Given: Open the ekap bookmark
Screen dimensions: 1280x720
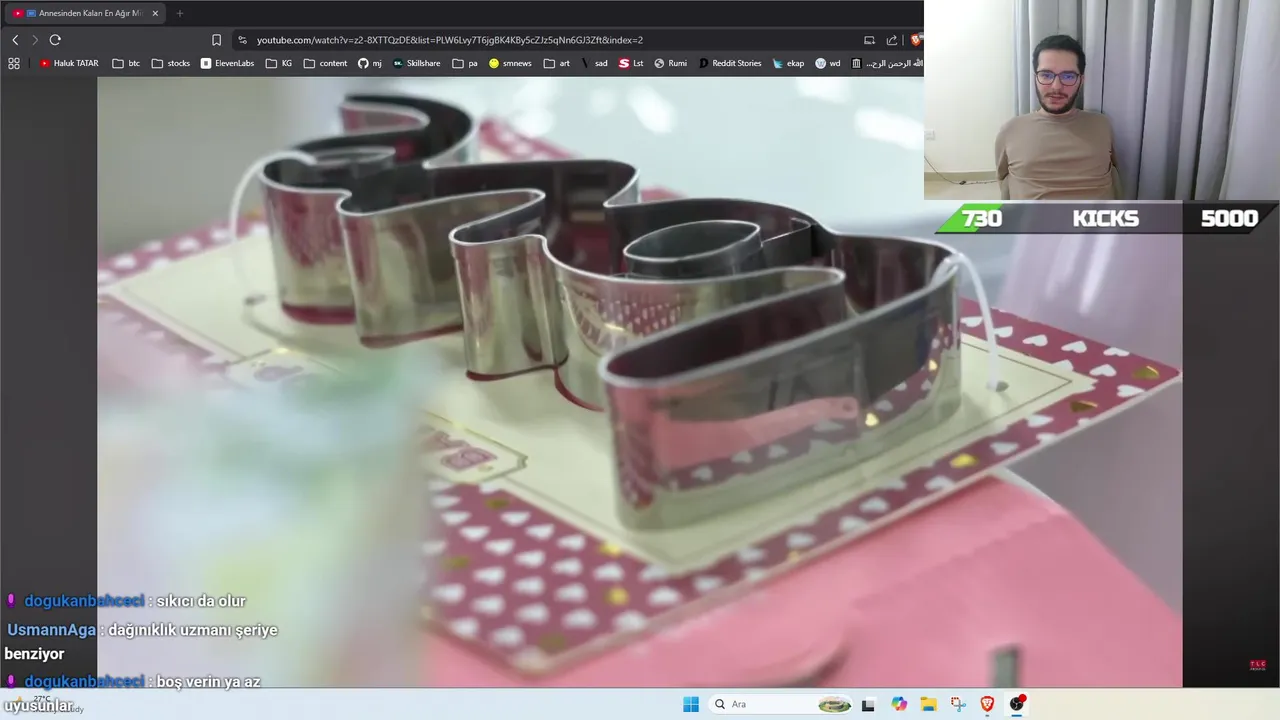Looking at the screenshot, I should (788, 63).
